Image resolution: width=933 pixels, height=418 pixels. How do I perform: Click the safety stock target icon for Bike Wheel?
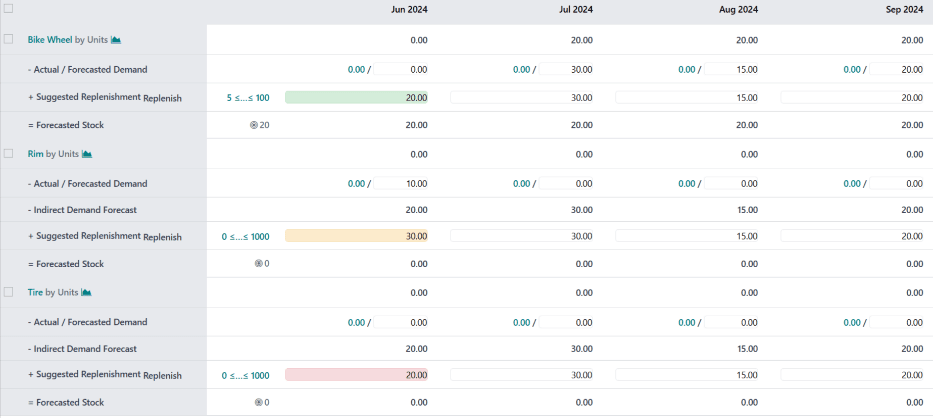[254, 126]
